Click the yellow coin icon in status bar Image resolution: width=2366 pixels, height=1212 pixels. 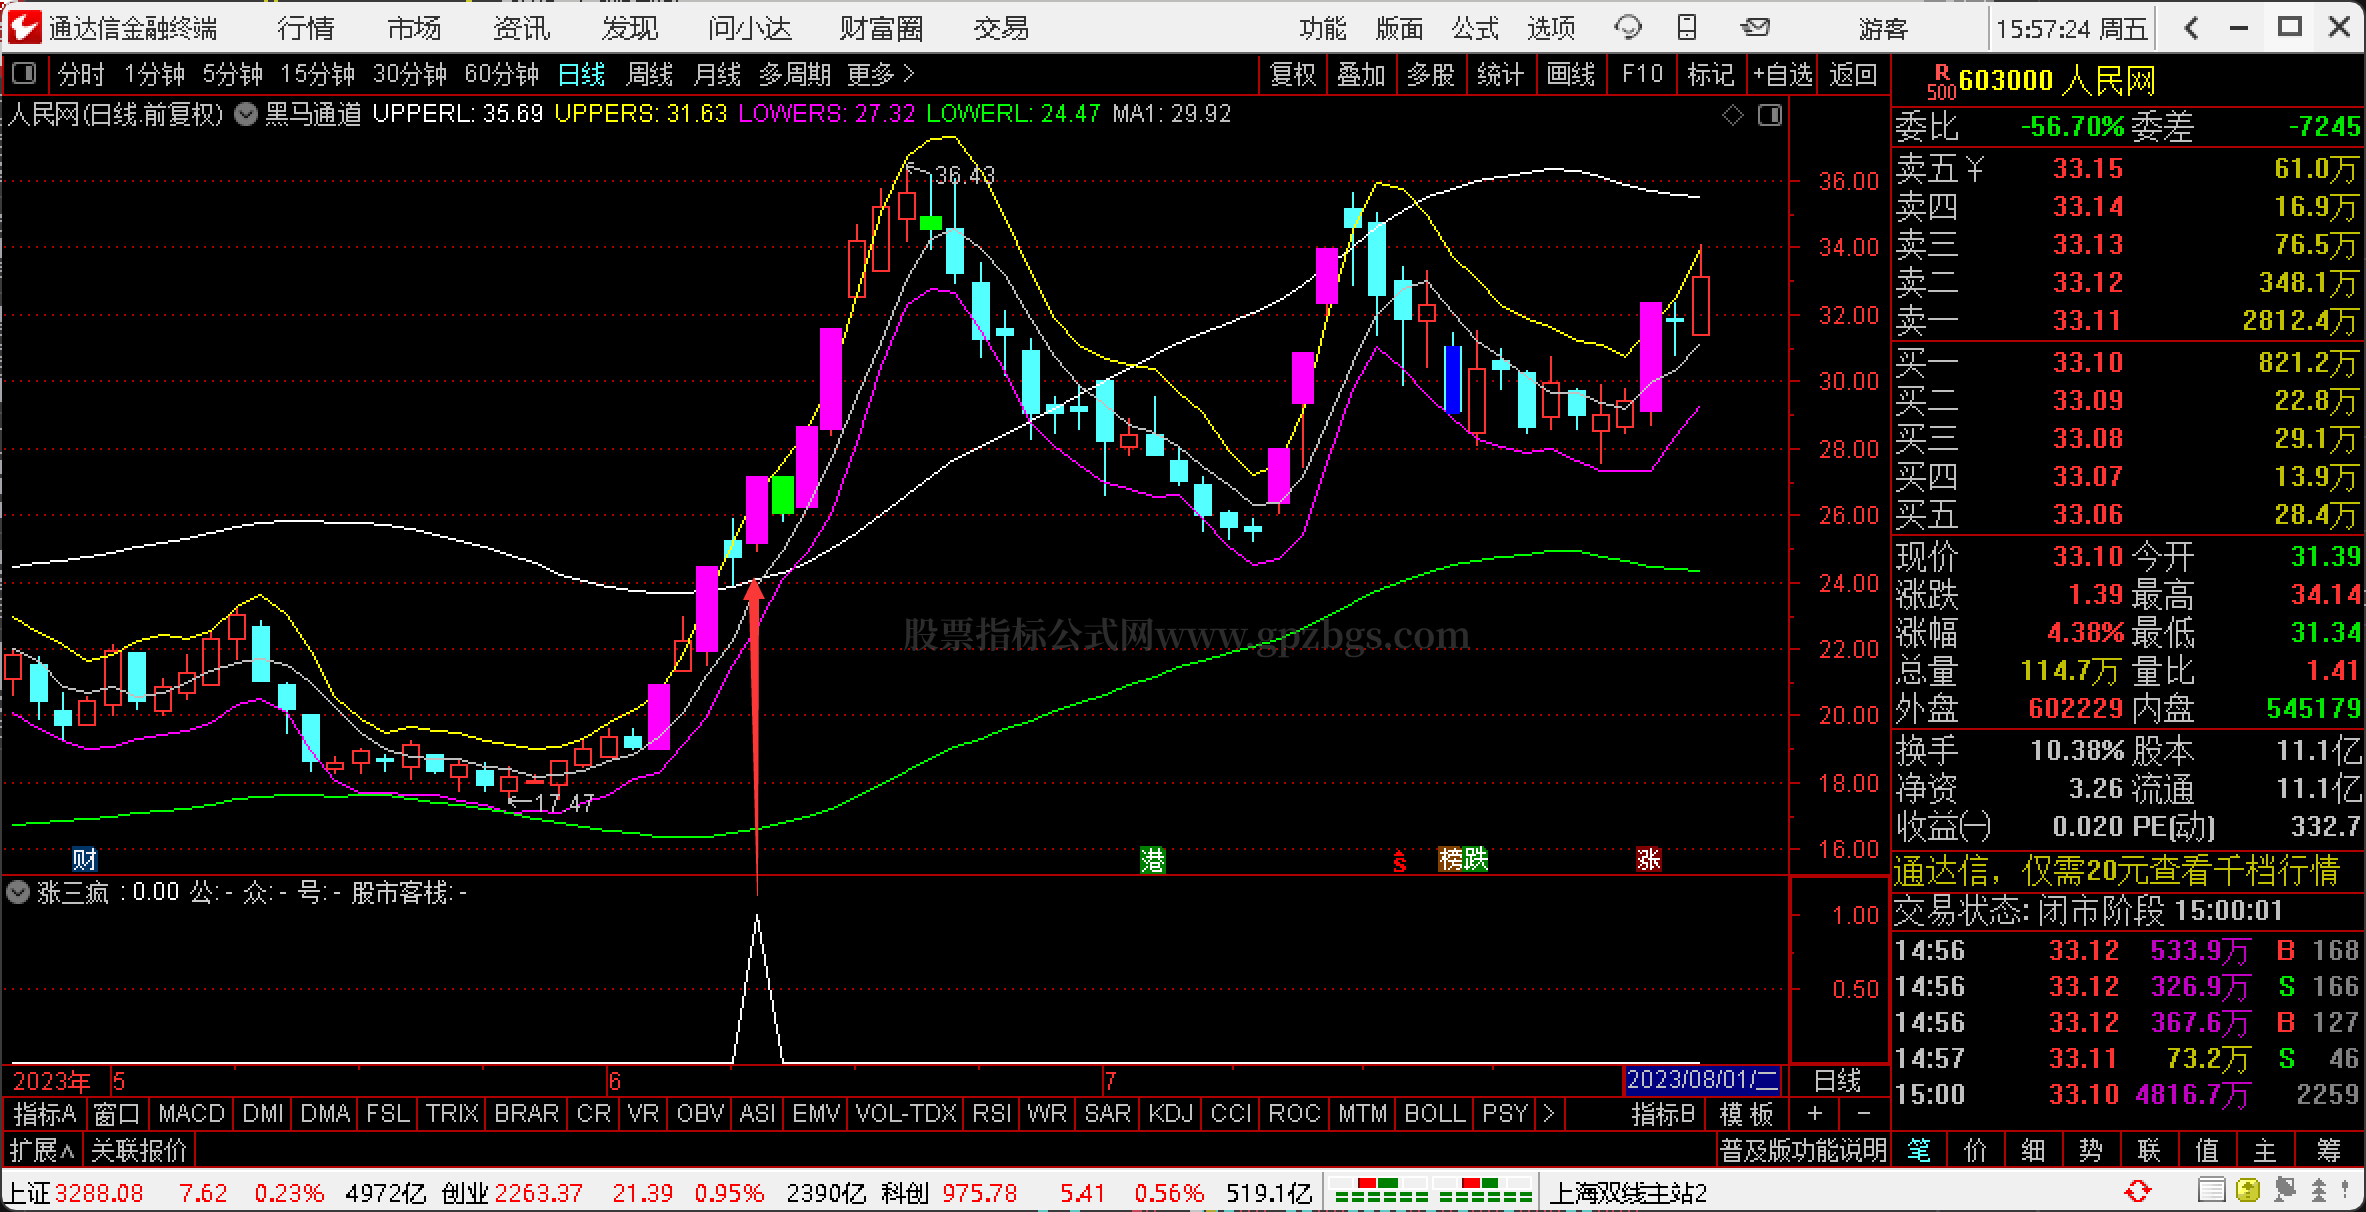click(2247, 1191)
